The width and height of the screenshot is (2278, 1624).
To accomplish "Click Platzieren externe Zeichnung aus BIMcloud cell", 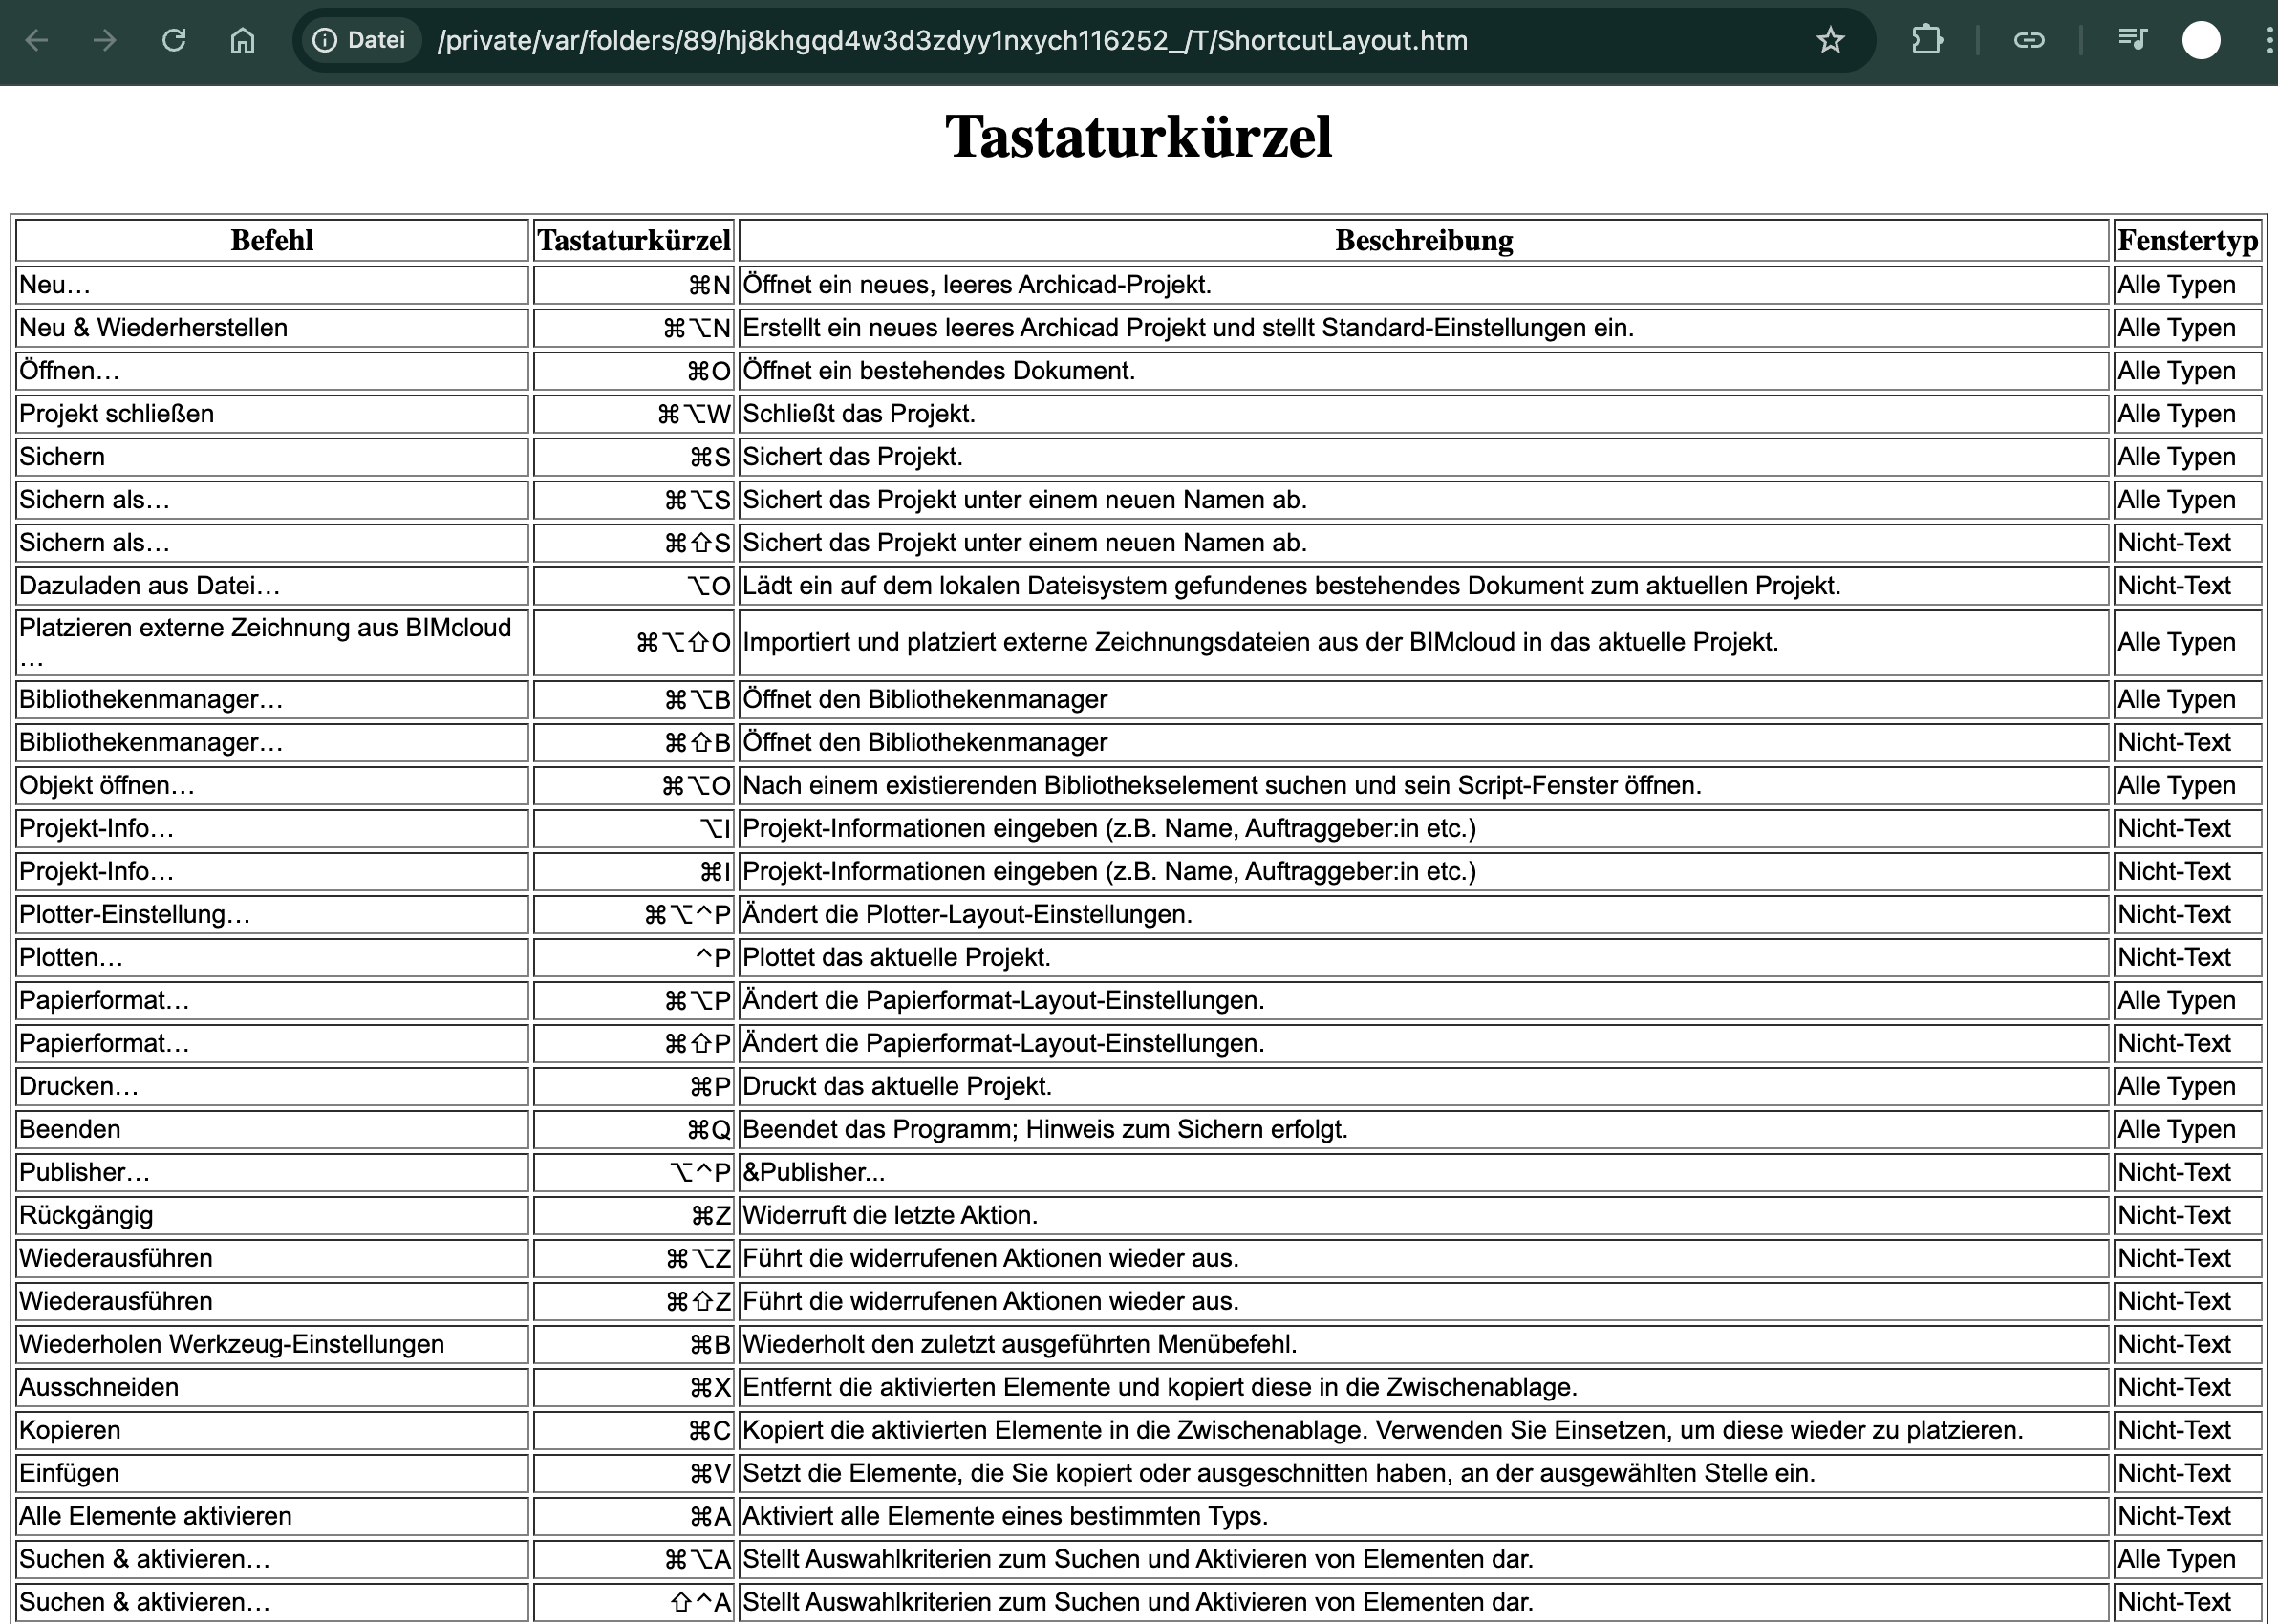I will pos(272,642).
